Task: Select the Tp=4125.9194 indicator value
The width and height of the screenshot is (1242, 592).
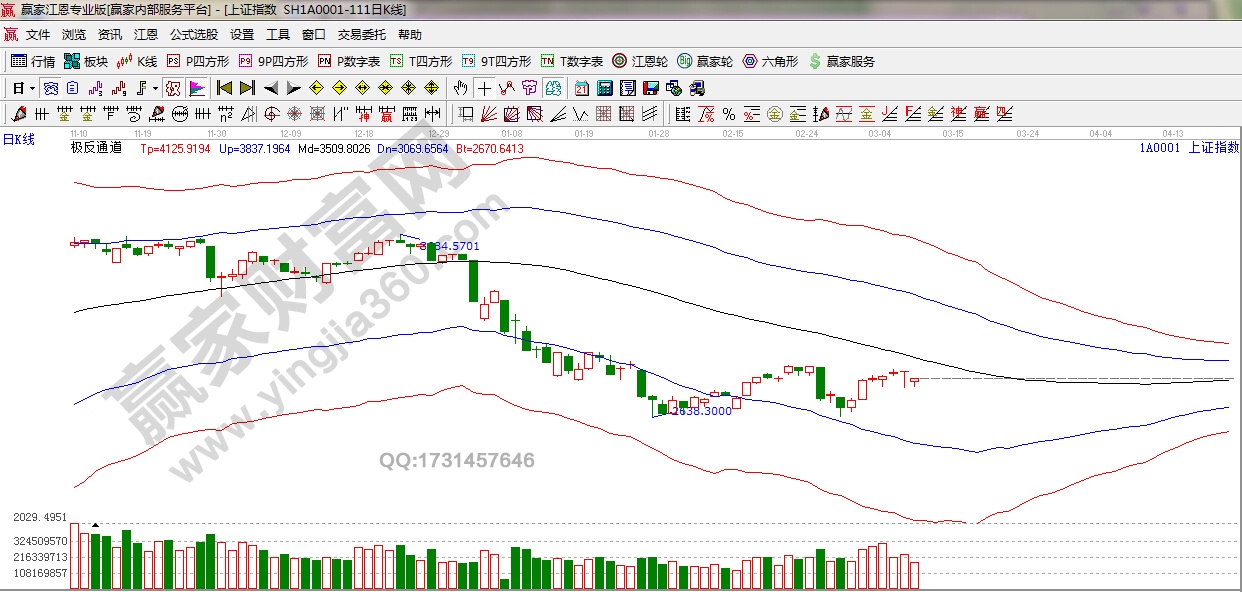Action: pos(175,148)
